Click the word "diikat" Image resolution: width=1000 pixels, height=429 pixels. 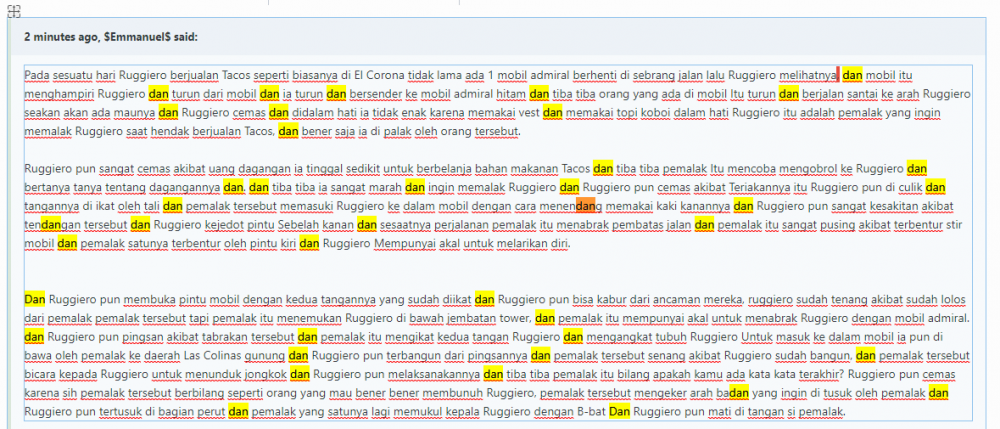[x=457, y=299]
